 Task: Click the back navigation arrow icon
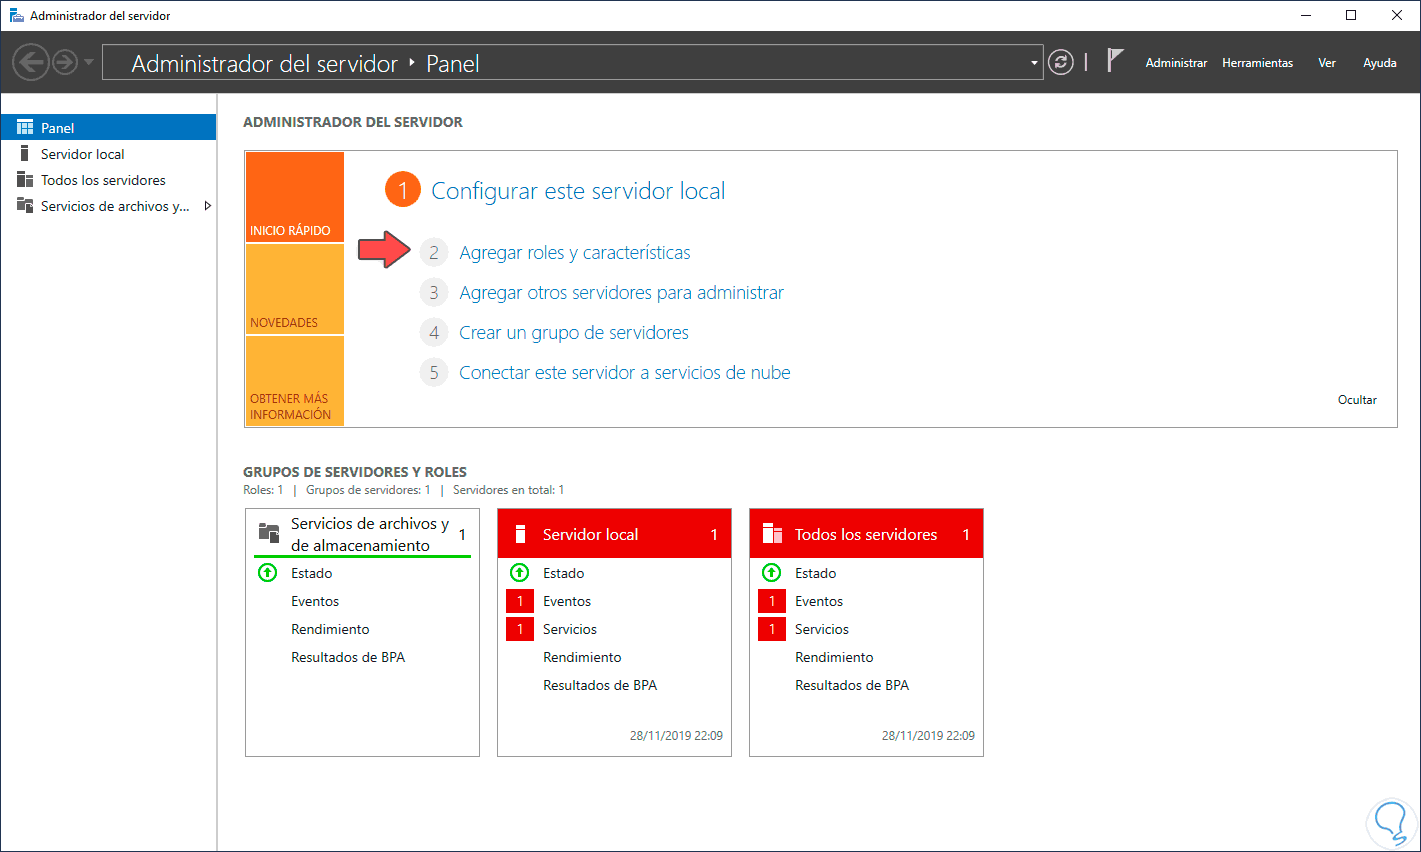click(x=30, y=63)
